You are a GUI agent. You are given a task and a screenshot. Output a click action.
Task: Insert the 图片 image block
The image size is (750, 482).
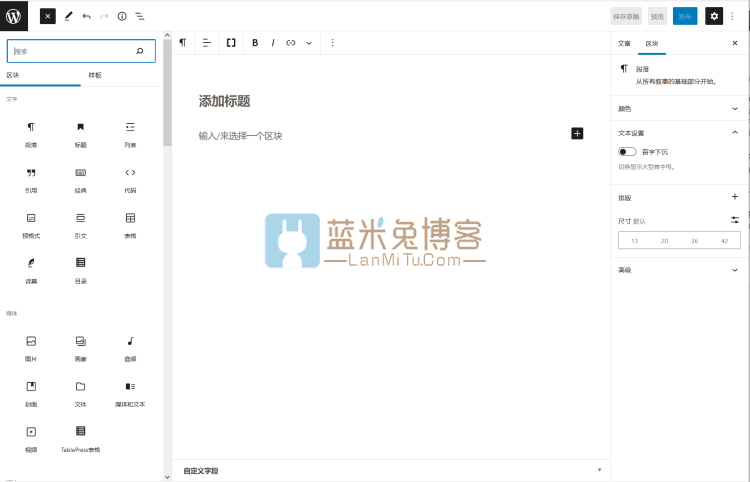(31, 349)
